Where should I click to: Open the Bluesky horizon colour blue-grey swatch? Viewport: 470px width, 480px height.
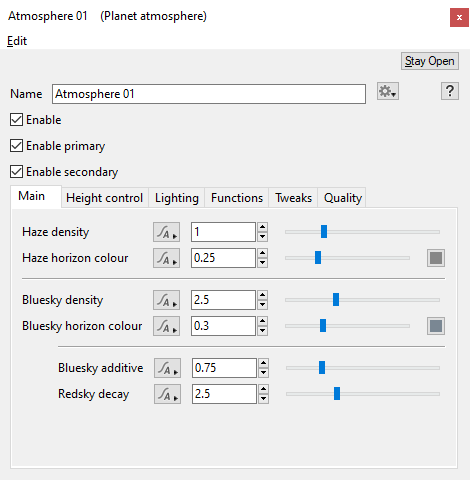(x=436, y=326)
